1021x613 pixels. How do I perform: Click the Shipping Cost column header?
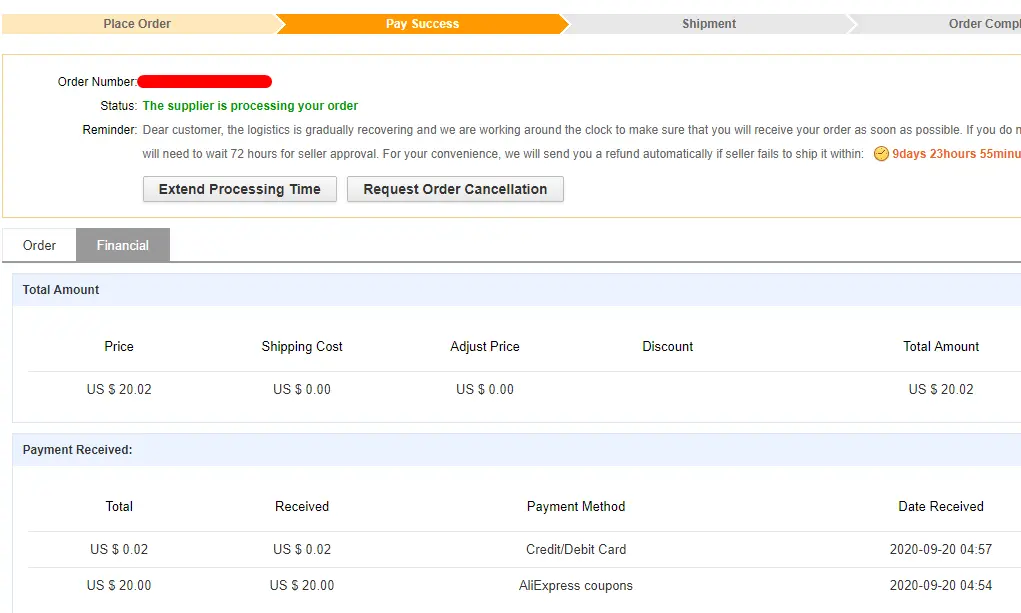pyautogui.click(x=302, y=347)
